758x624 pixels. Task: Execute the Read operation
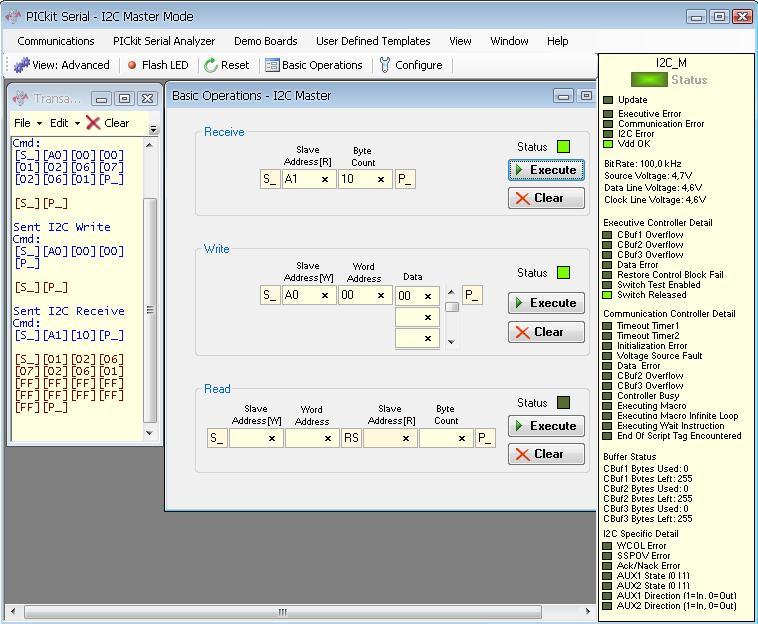pos(546,426)
